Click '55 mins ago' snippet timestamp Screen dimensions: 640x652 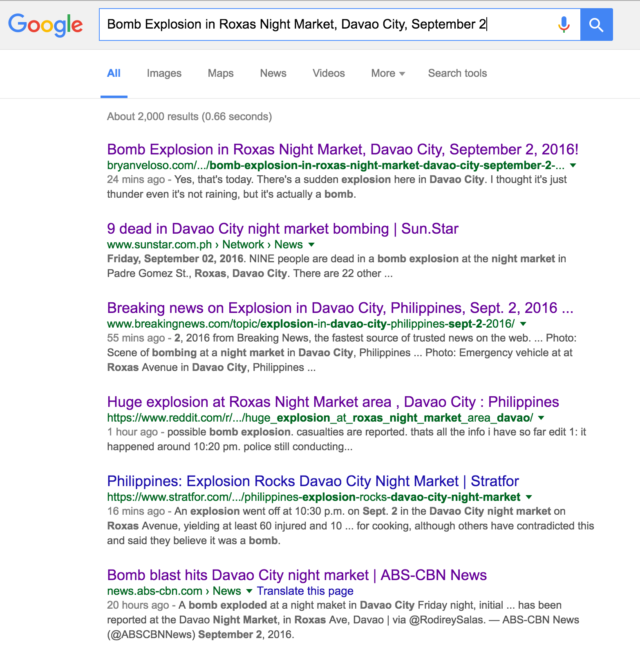136,338
